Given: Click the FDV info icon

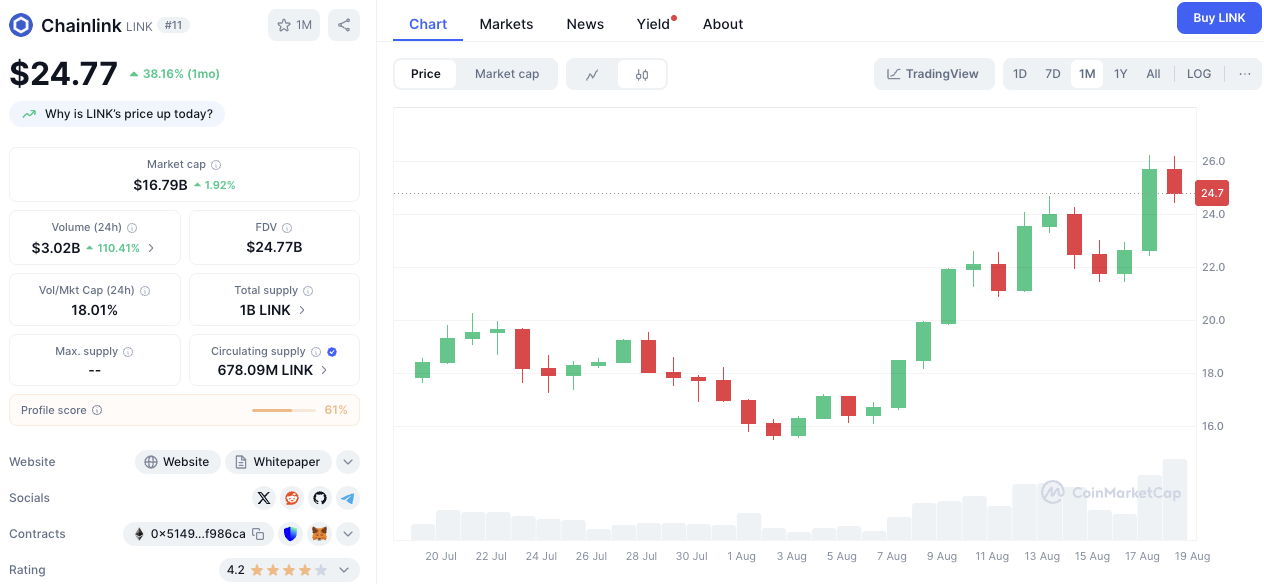Looking at the screenshot, I should pyautogui.click(x=287, y=228).
